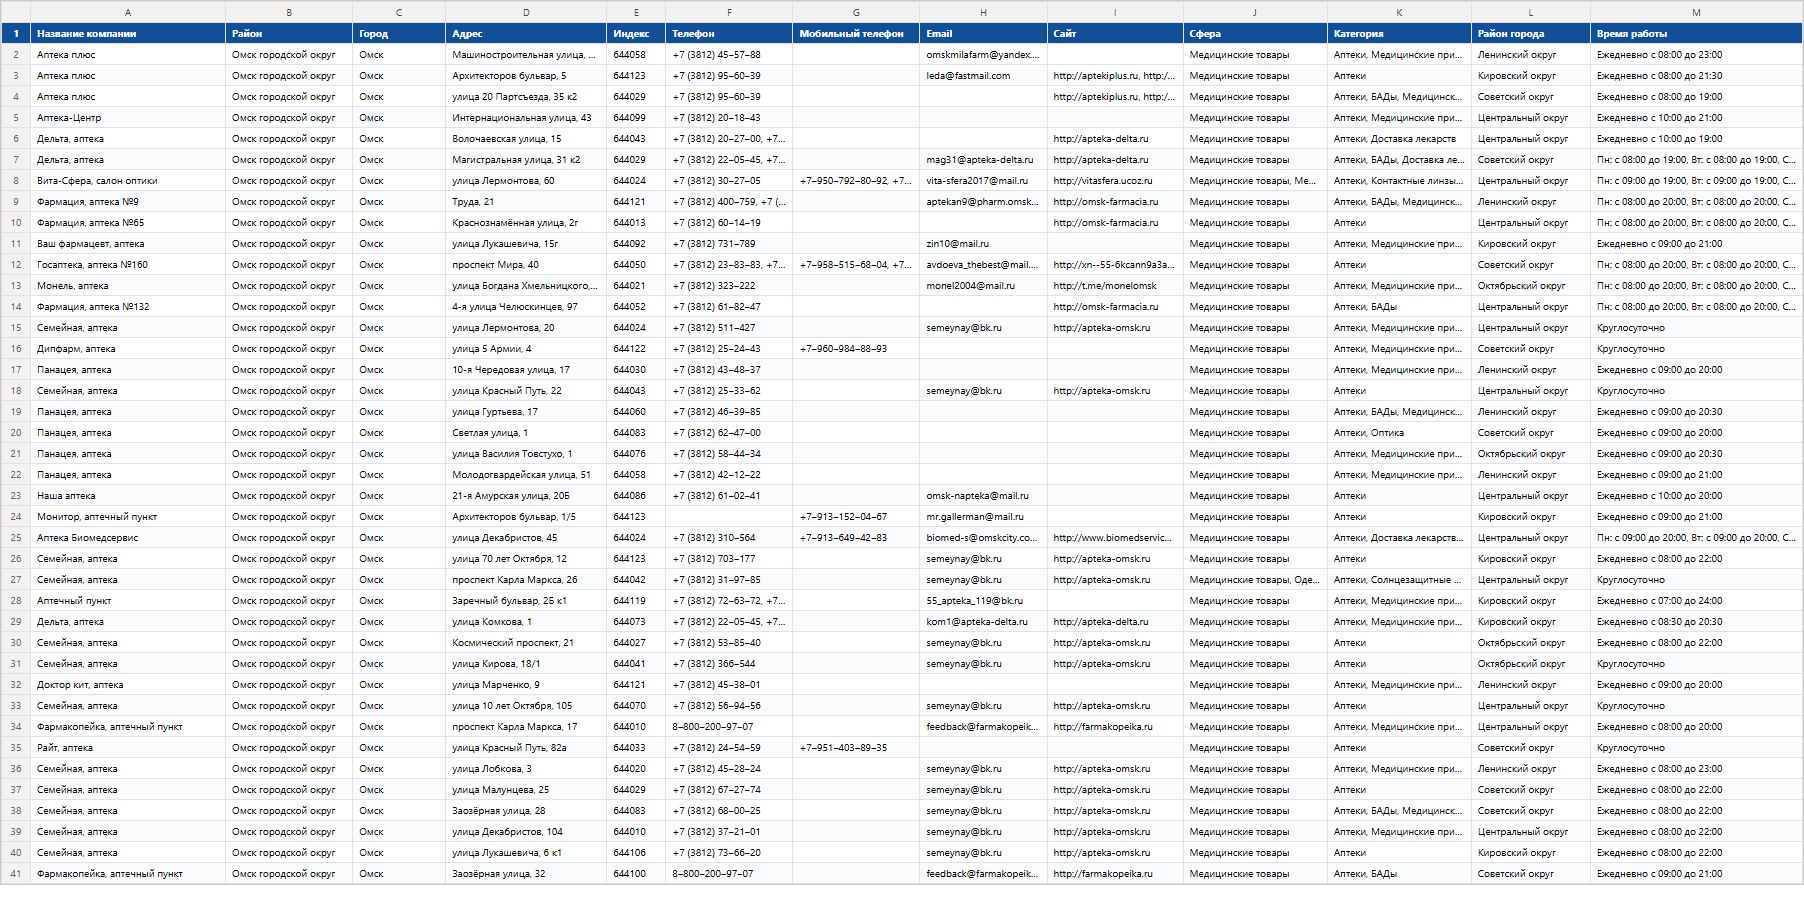Click the 'Email' header cell
The image size is (1804, 902).
click(x=983, y=33)
